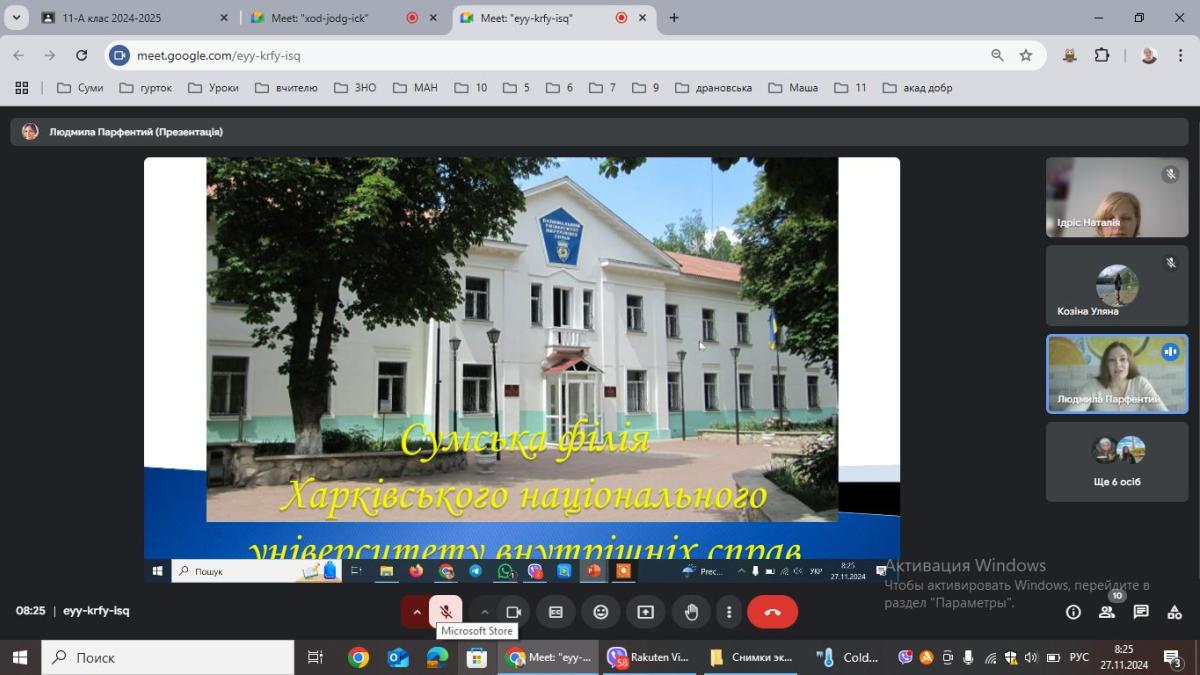Open Chrome three-dot menu
The width and height of the screenshot is (1200, 675).
click(1180, 56)
